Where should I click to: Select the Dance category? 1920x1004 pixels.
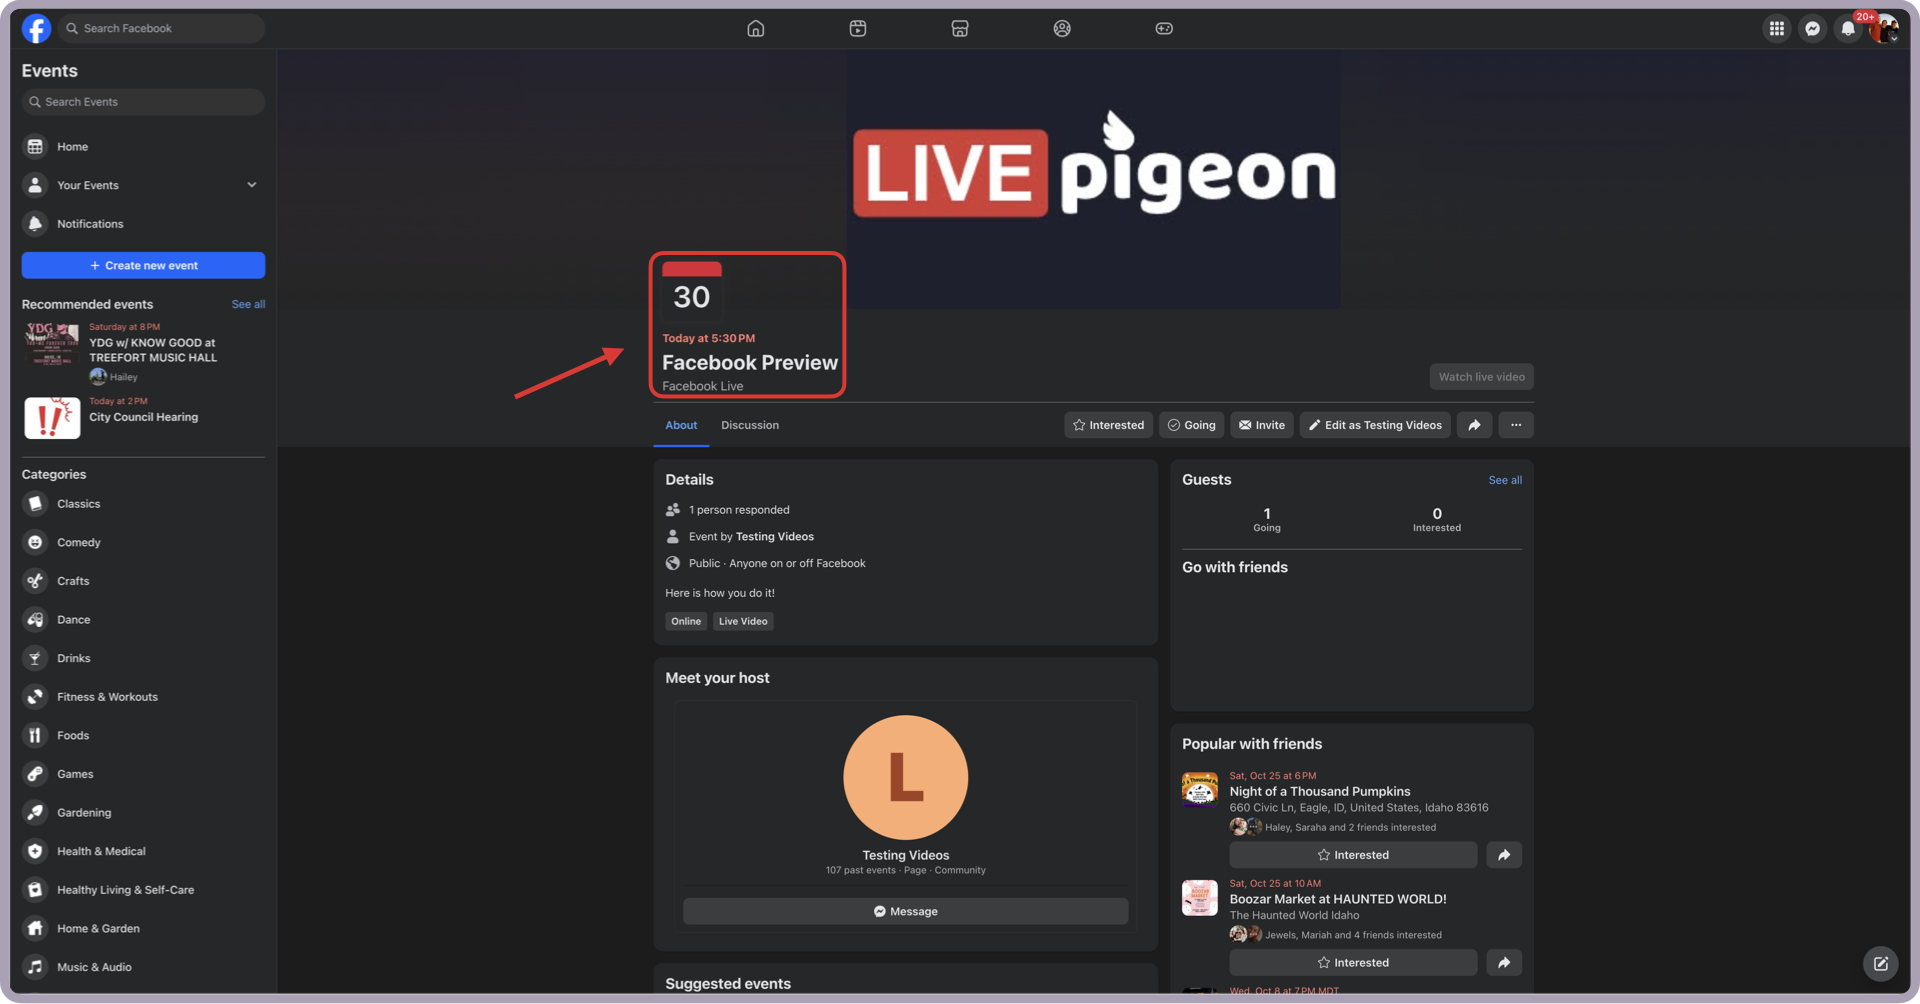coord(143,620)
